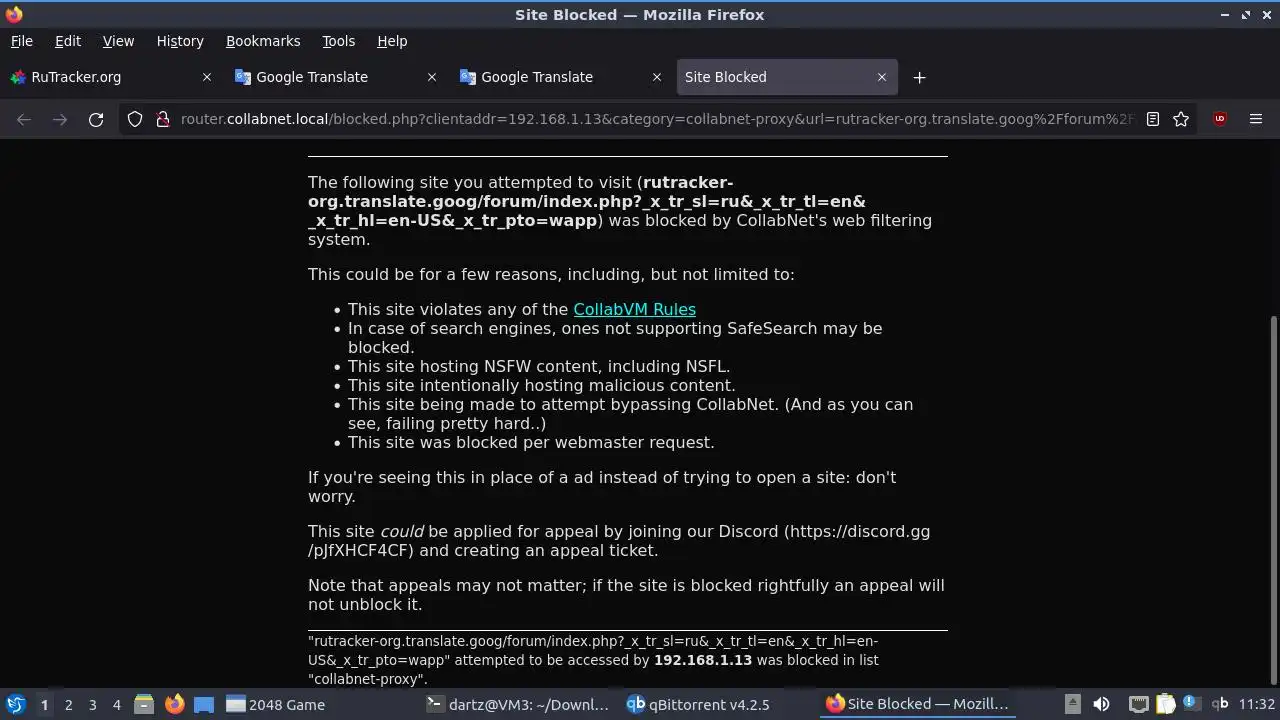1280x720 pixels.
Task: Select the Site Blocked tab
Action: 785,77
